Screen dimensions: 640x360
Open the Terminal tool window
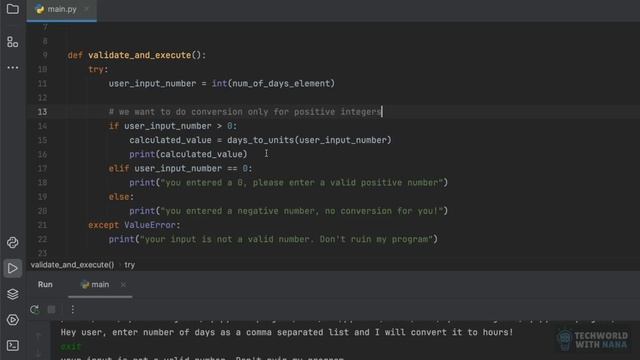[x=13, y=345]
